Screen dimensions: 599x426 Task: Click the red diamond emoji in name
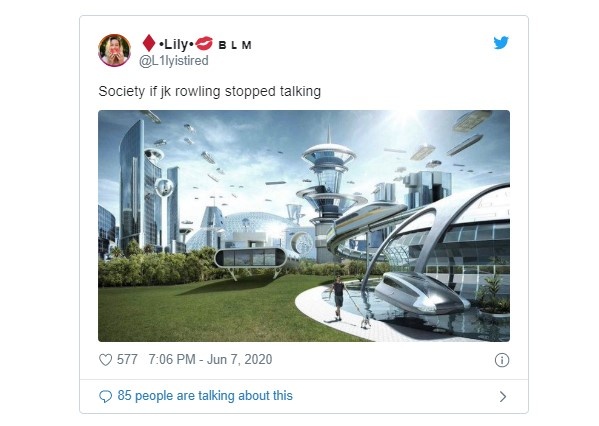tap(149, 43)
